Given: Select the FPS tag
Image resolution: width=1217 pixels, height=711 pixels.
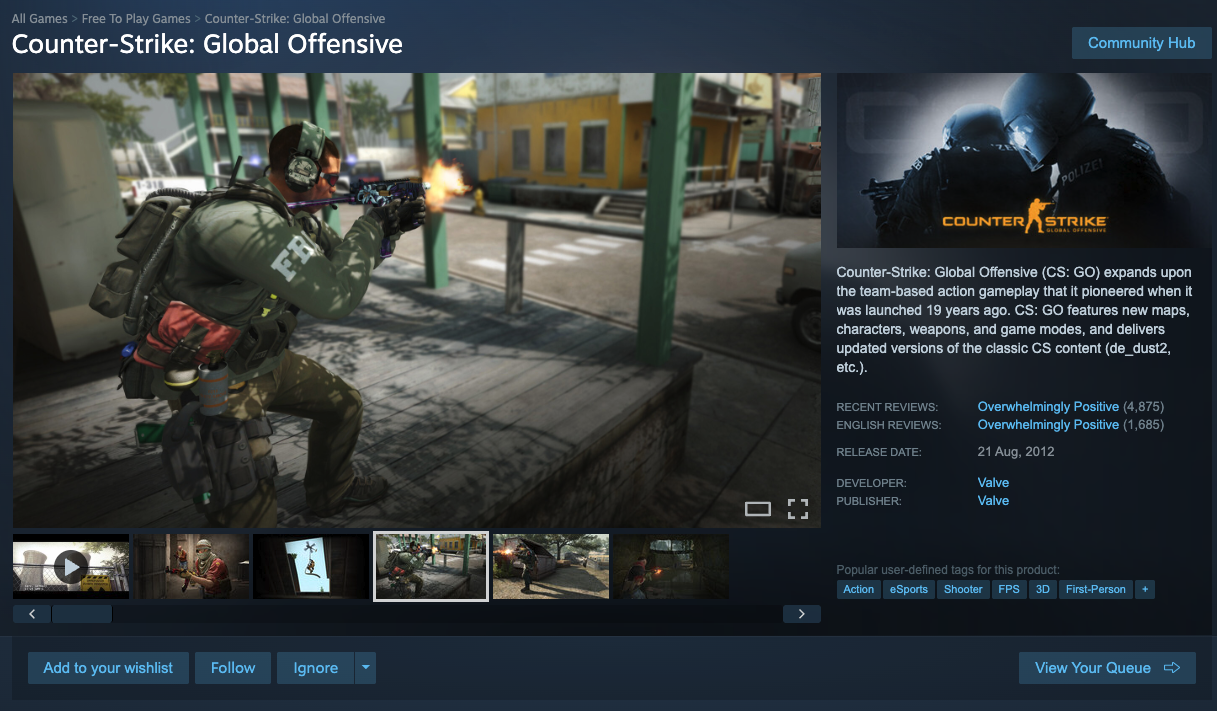Looking at the screenshot, I should (1009, 589).
